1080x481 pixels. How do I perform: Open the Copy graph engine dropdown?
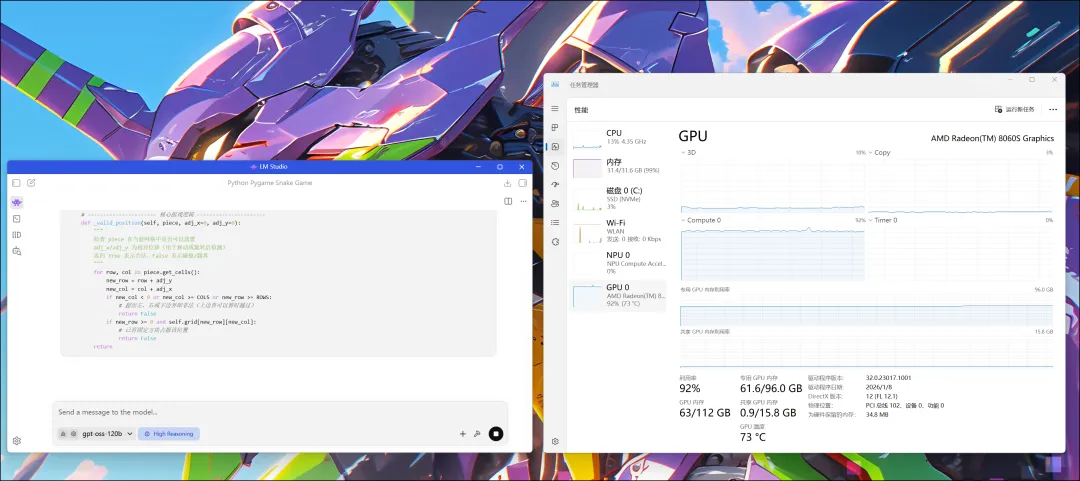click(880, 152)
